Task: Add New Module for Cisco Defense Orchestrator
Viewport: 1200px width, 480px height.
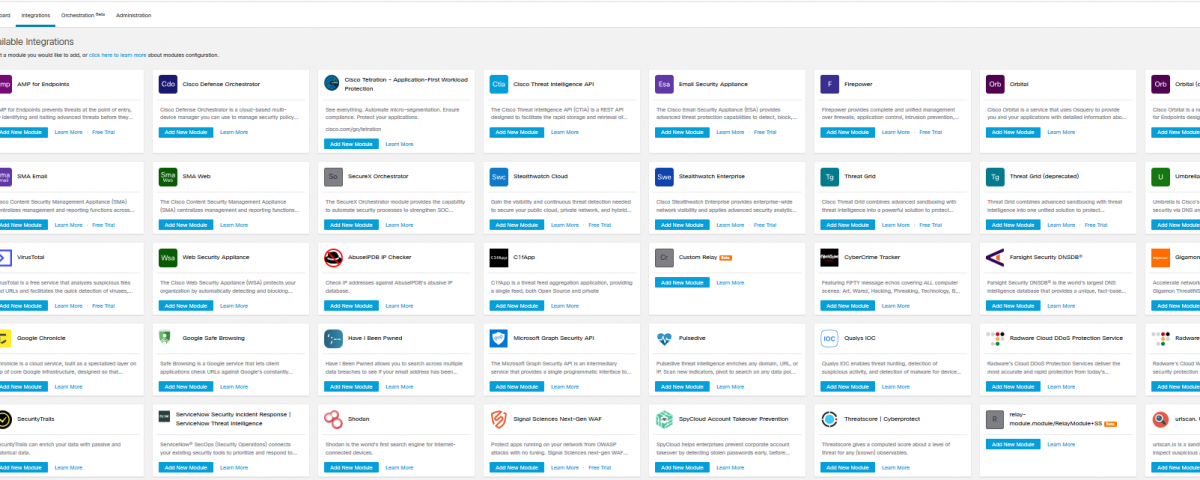Action: [185, 132]
